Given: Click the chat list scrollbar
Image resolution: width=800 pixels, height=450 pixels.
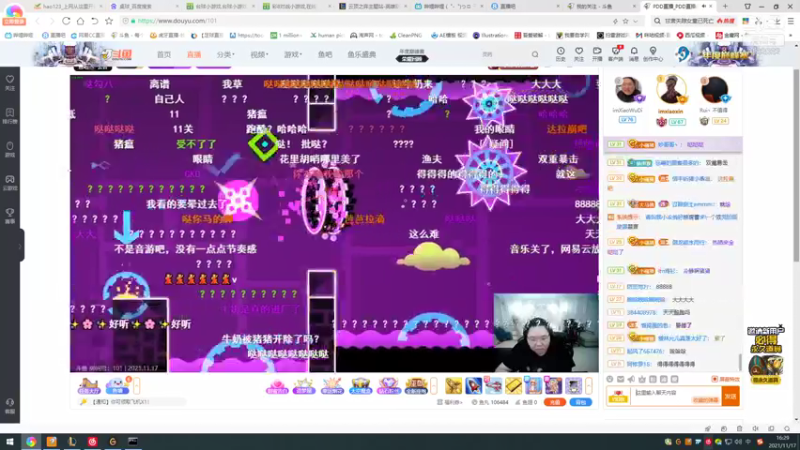Looking at the screenshot, I should pyautogui.click(x=740, y=362).
